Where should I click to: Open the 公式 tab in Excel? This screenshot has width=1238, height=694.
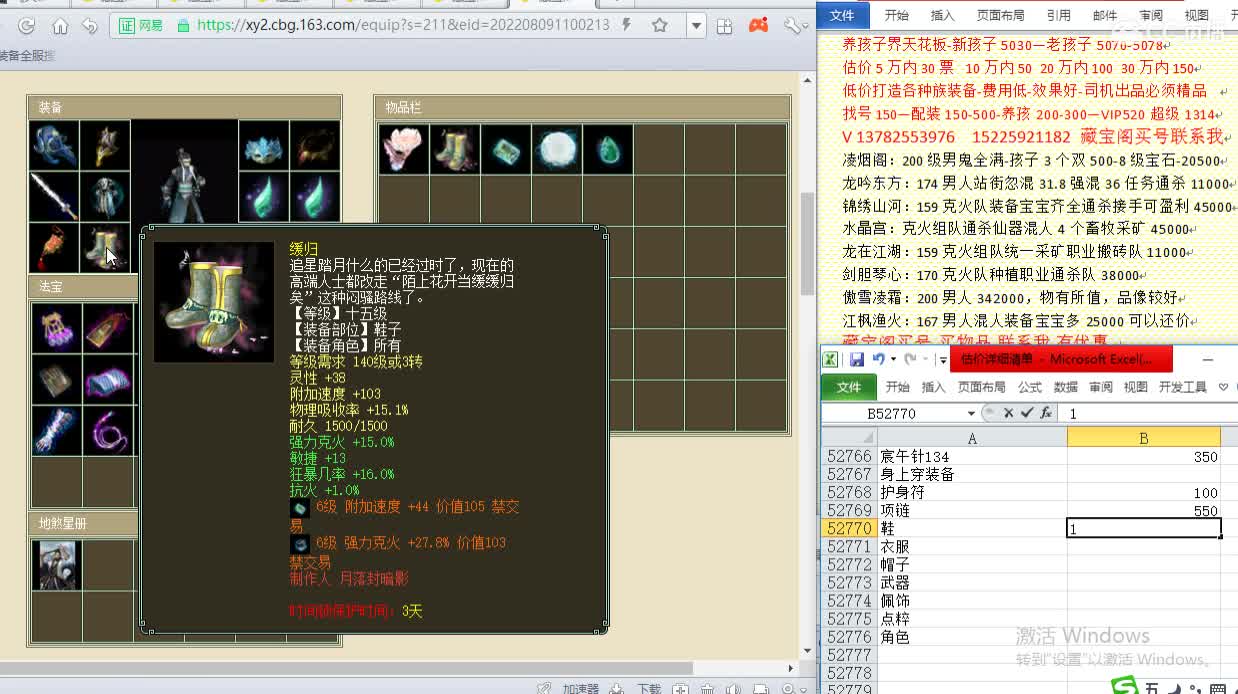1029,387
